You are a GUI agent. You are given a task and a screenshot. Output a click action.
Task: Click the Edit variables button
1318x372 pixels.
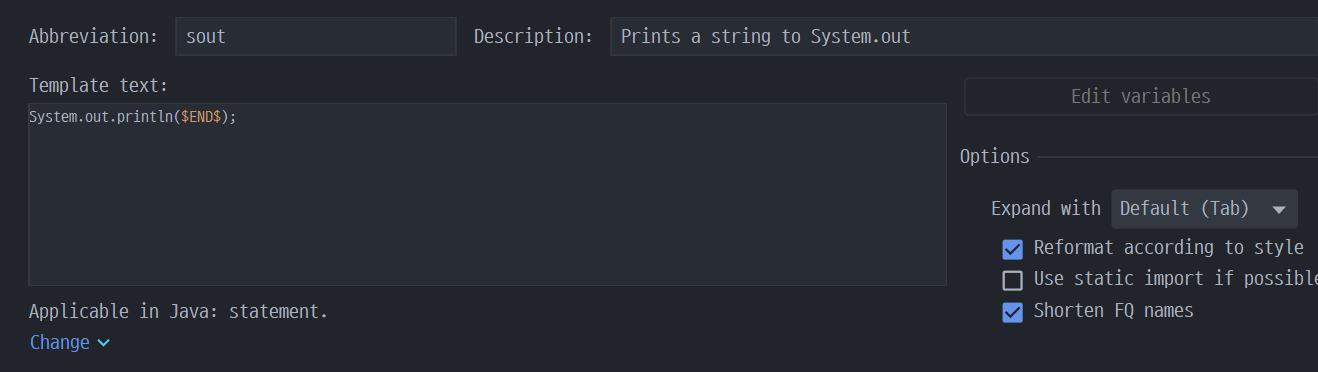[1141, 97]
